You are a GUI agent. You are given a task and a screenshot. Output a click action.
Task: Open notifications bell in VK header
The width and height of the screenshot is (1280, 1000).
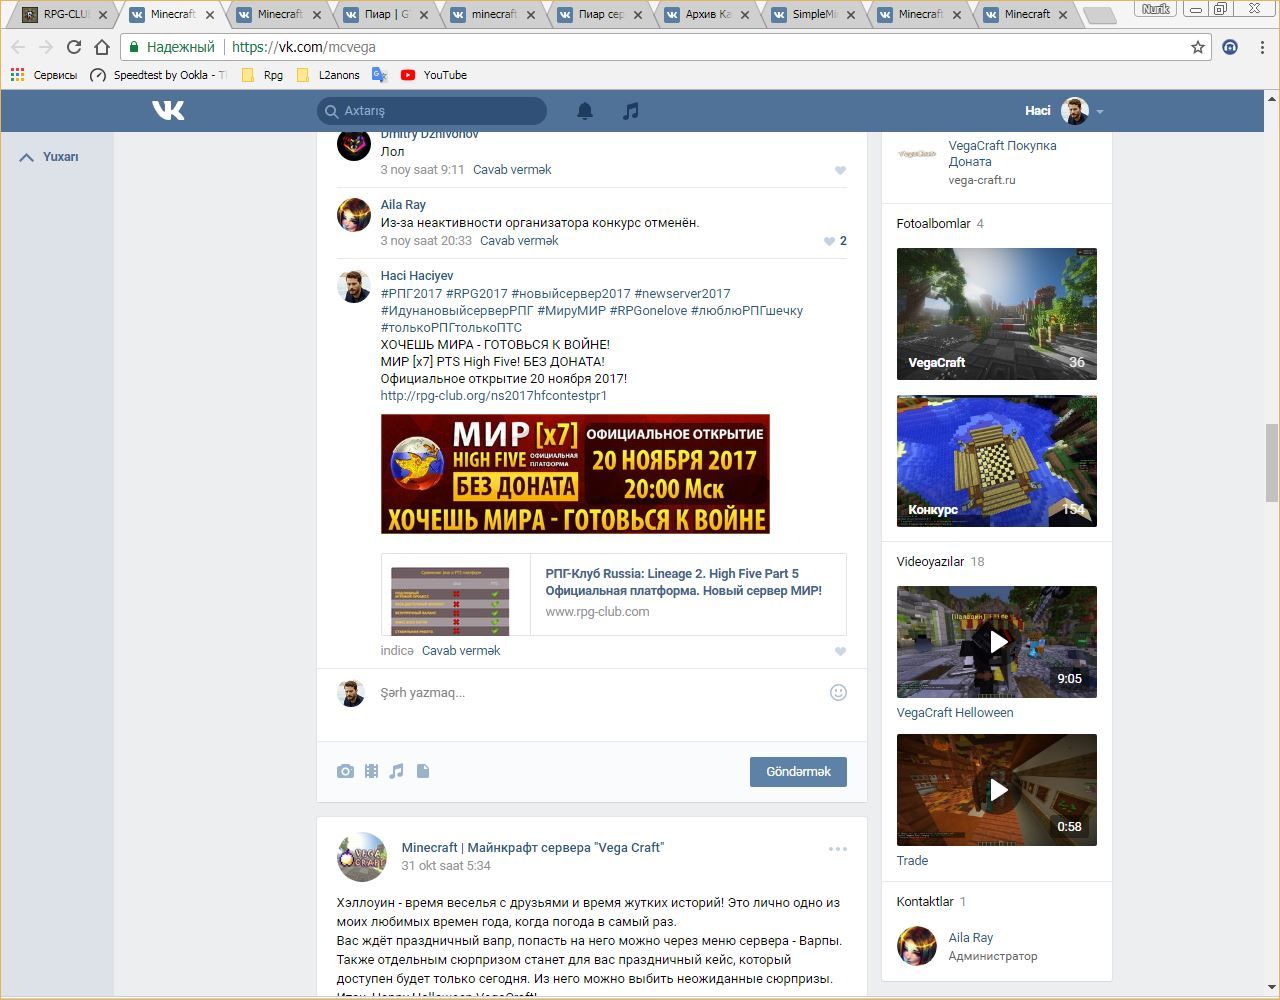(585, 111)
